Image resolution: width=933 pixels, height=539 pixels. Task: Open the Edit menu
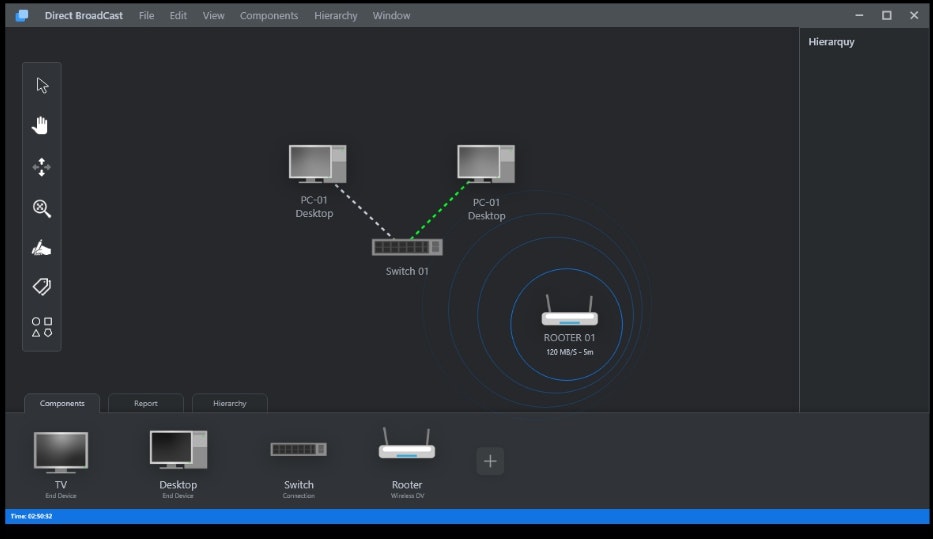coord(178,15)
